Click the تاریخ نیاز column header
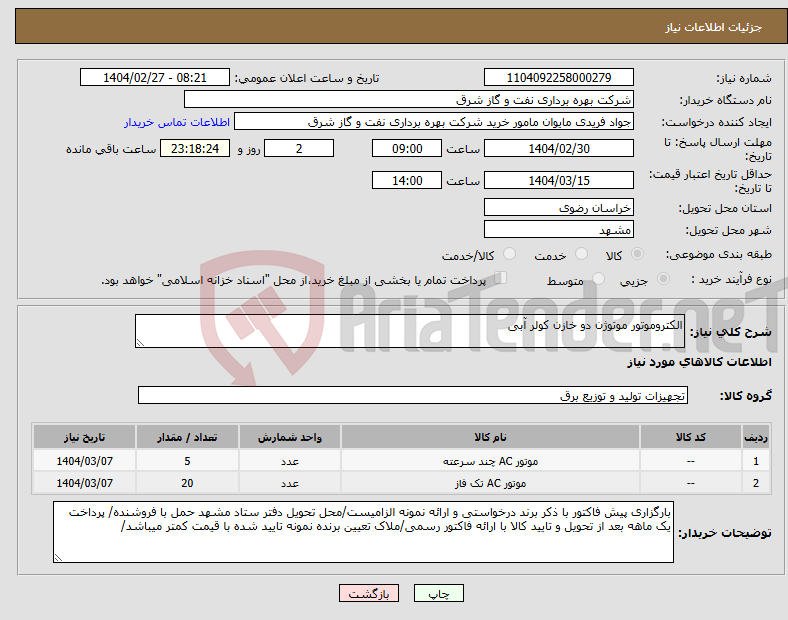Viewport: 788px width, 620px height. (84, 437)
